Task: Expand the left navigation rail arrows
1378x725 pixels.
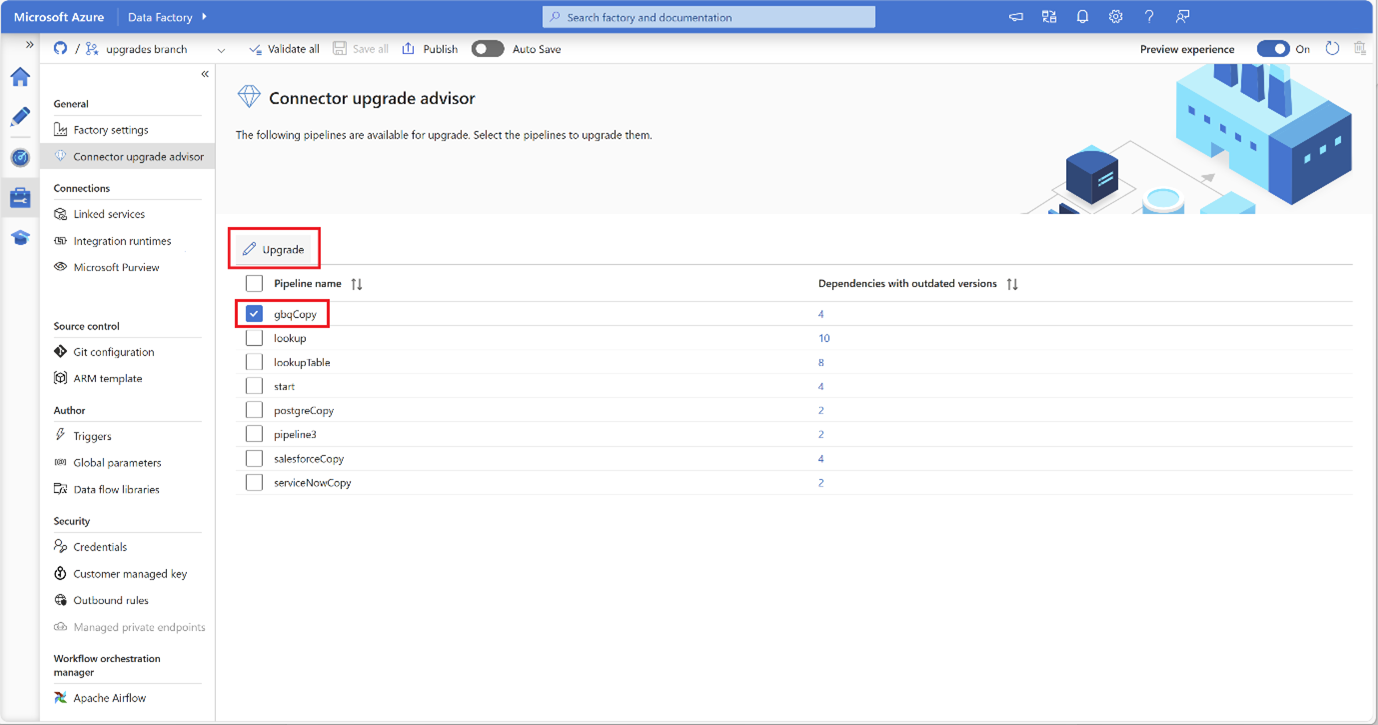Action: 29,45
